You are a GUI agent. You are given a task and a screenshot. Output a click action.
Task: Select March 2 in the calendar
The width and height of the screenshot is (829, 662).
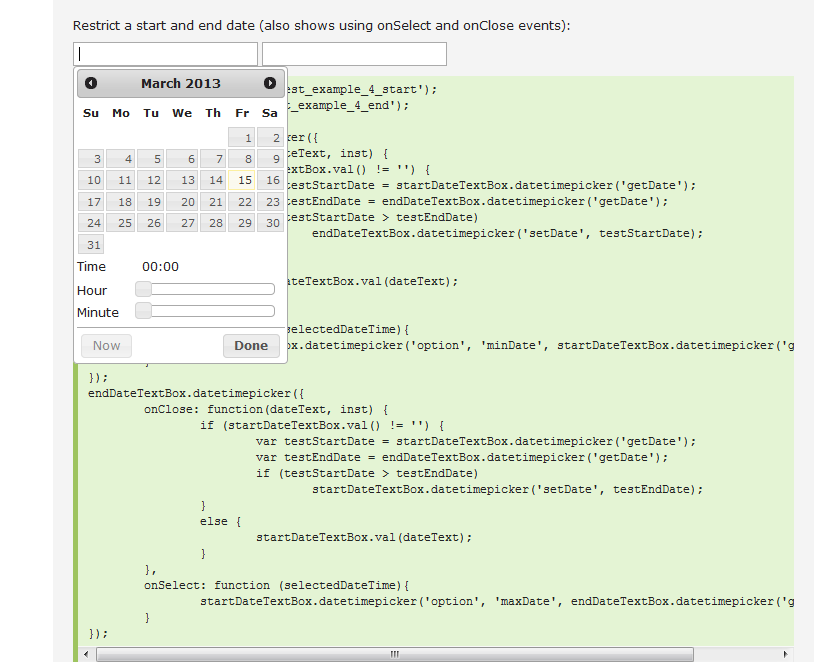pyautogui.click(x=270, y=137)
